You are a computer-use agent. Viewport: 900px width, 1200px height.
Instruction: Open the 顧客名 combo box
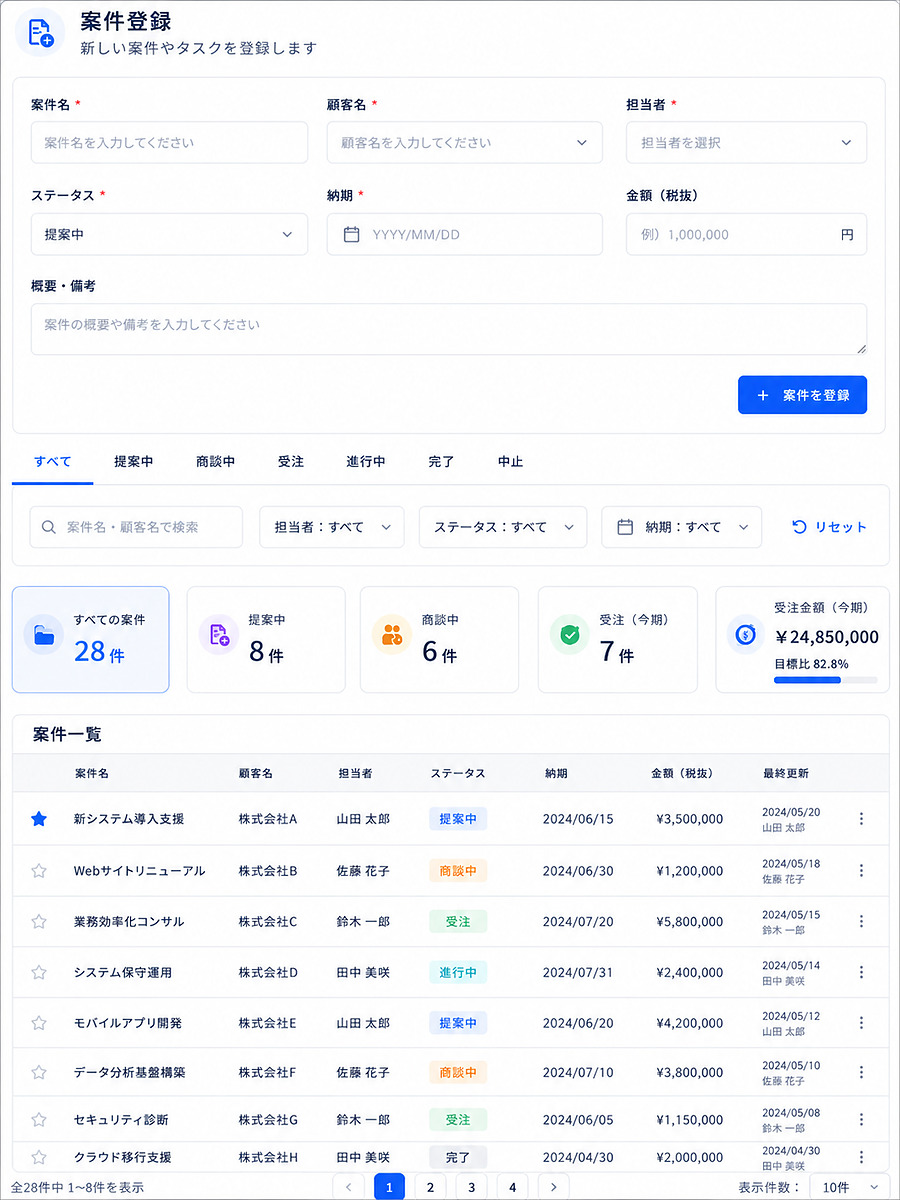pos(465,142)
